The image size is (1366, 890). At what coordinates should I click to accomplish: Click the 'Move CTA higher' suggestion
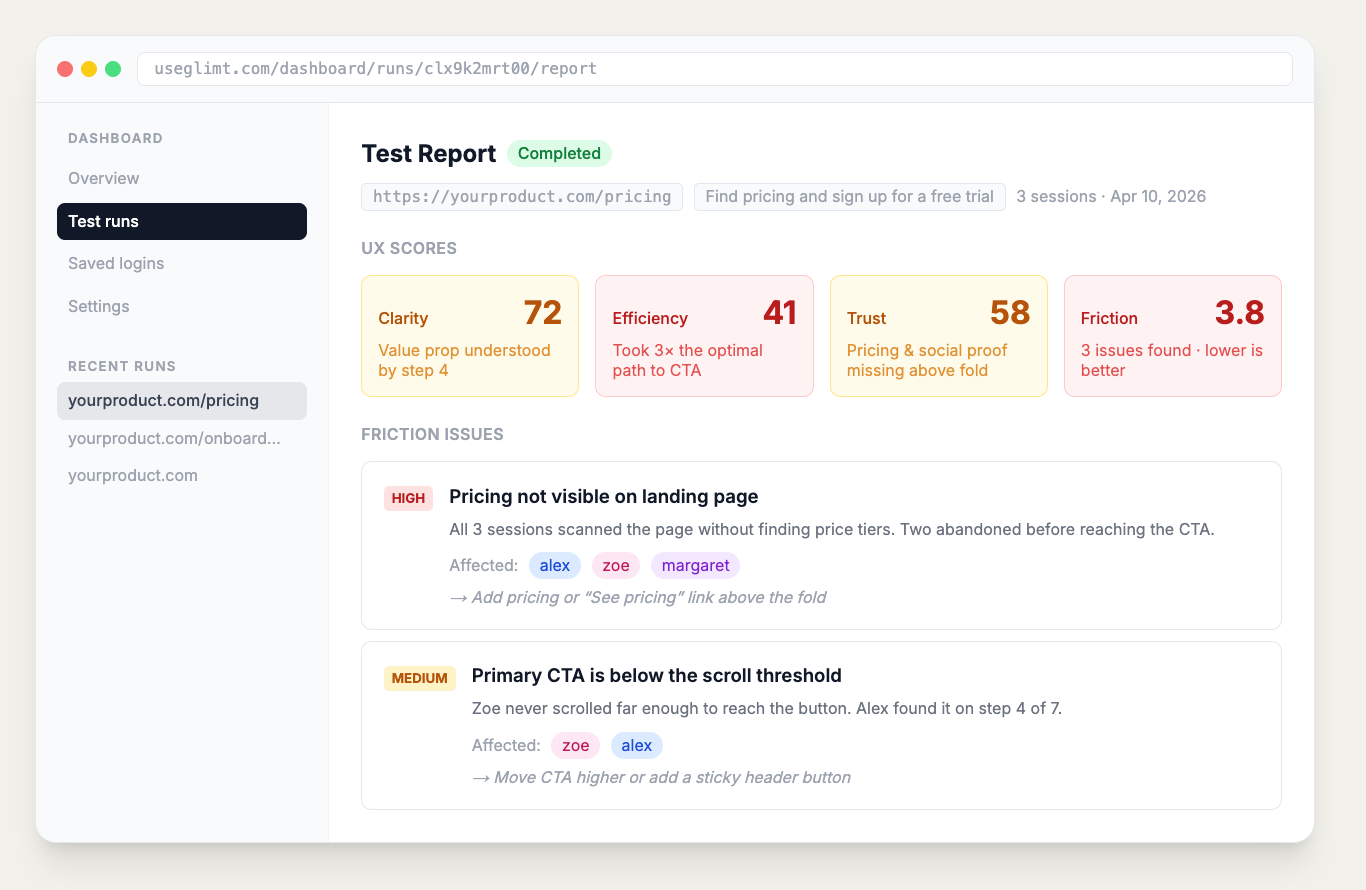tap(661, 777)
